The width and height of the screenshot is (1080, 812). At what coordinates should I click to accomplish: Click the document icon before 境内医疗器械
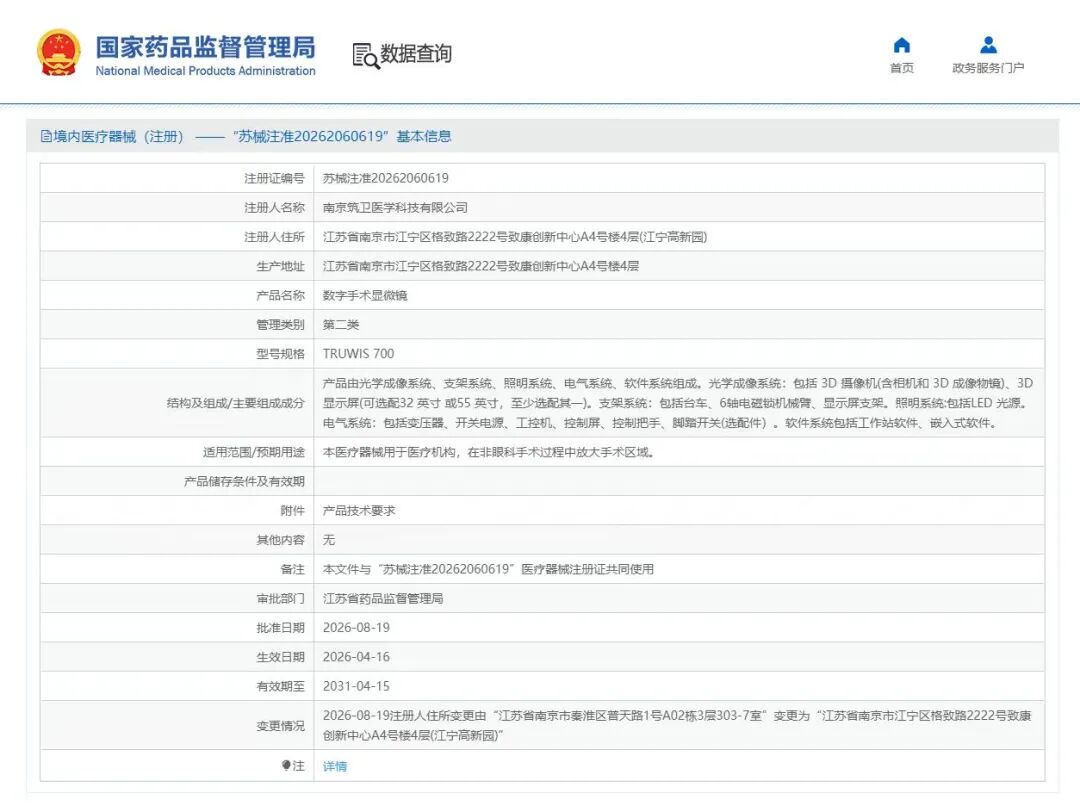pyautogui.click(x=46, y=136)
